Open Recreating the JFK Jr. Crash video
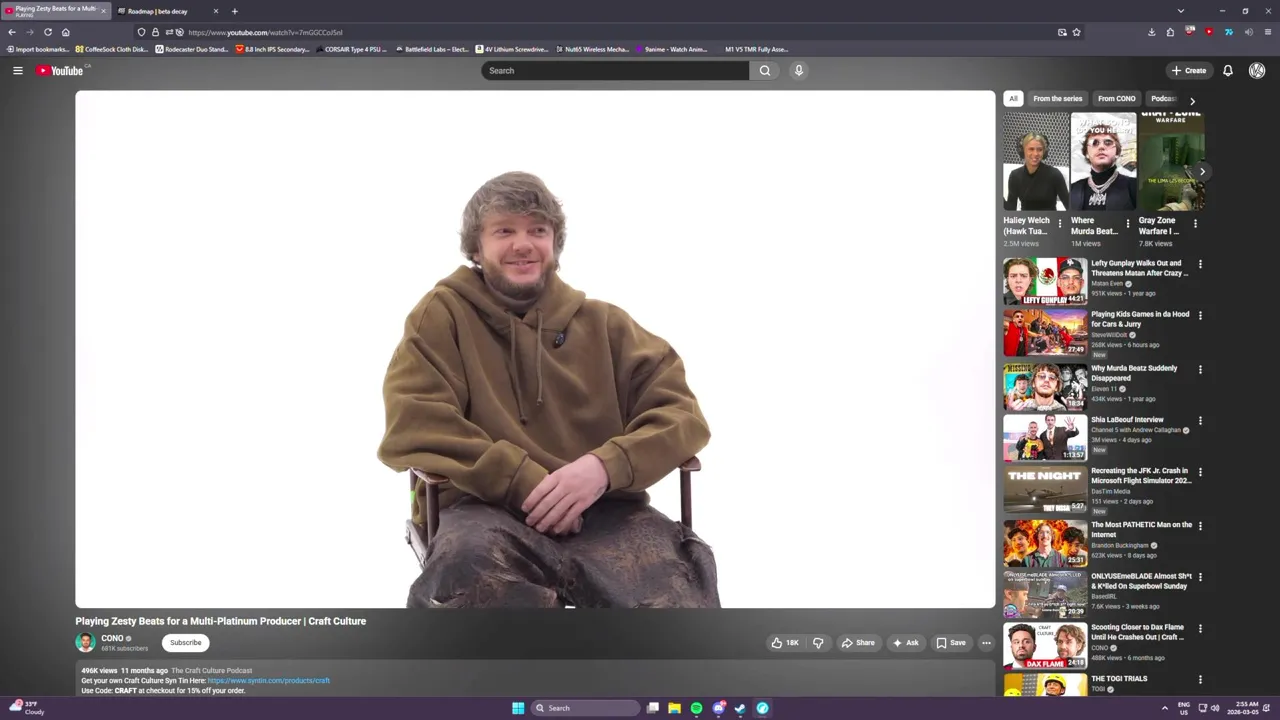This screenshot has height=720, width=1280. (x=1045, y=490)
